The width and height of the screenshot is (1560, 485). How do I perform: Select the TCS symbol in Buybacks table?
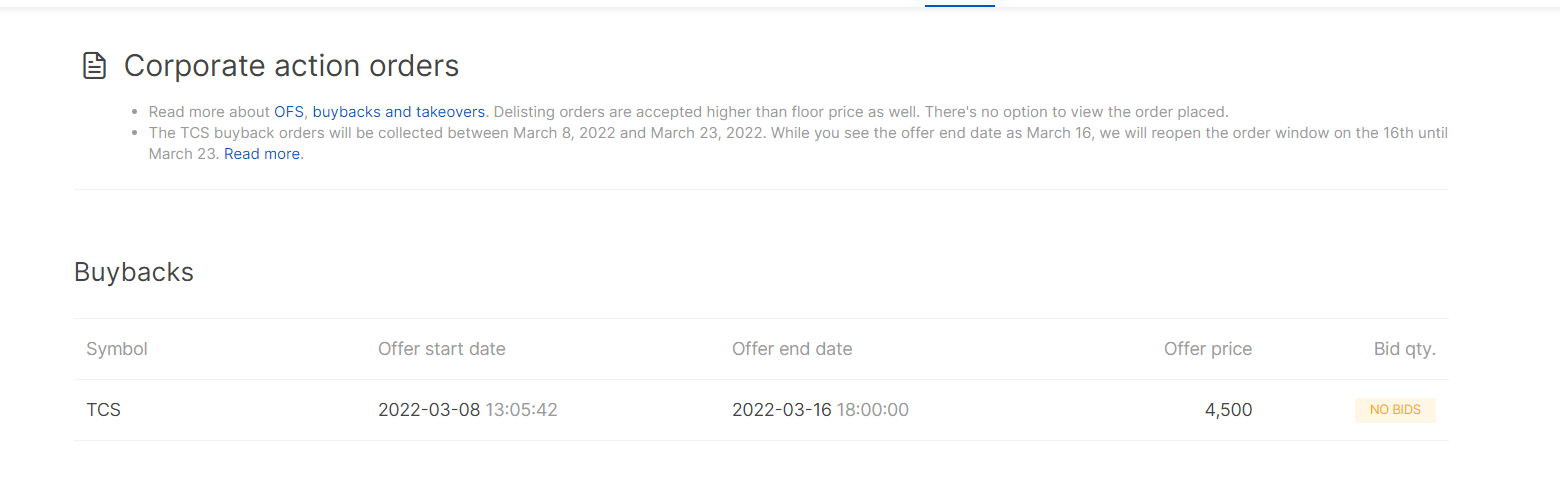coord(103,410)
